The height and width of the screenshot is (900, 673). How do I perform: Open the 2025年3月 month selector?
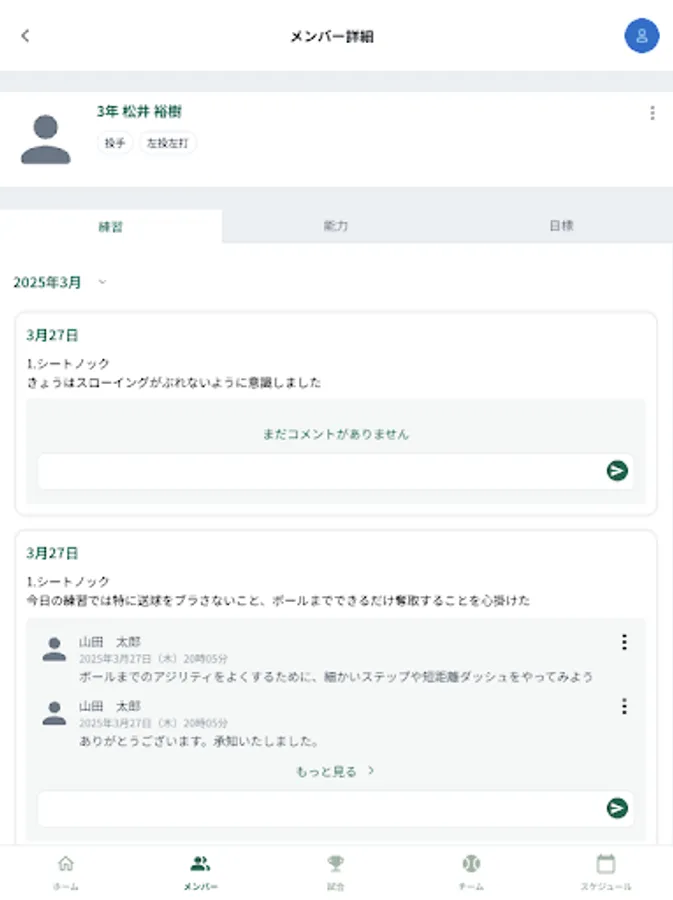(x=60, y=283)
